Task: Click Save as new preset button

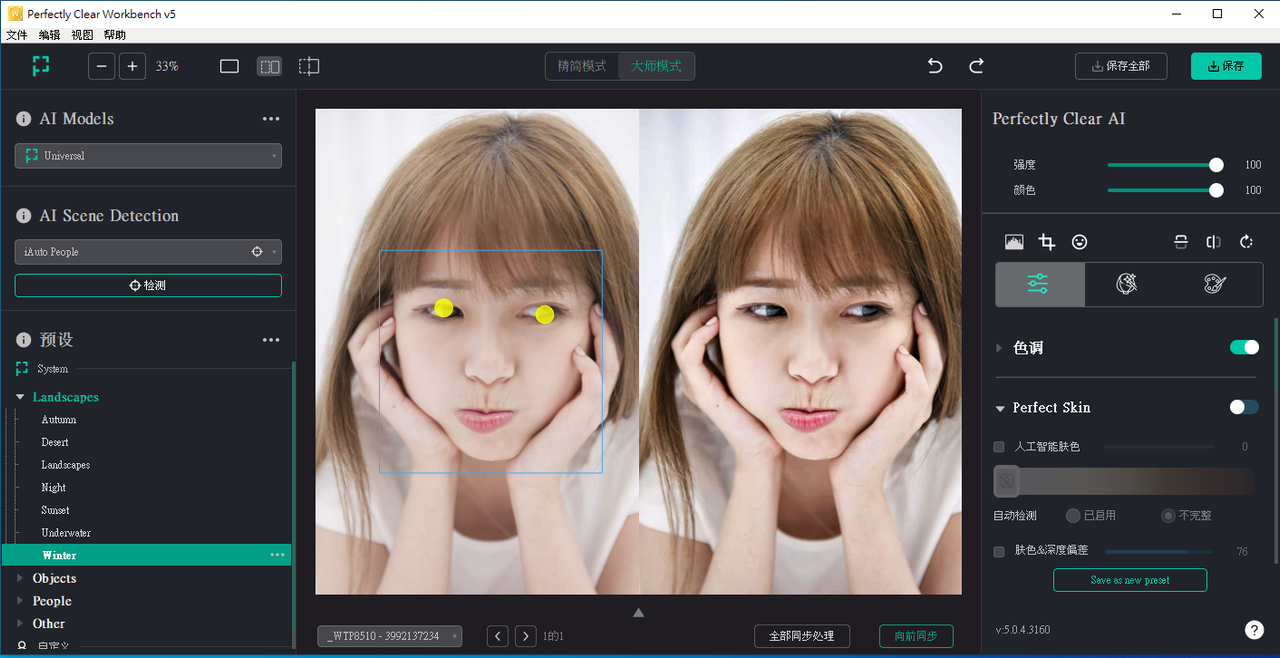Action: (1129, 580)
